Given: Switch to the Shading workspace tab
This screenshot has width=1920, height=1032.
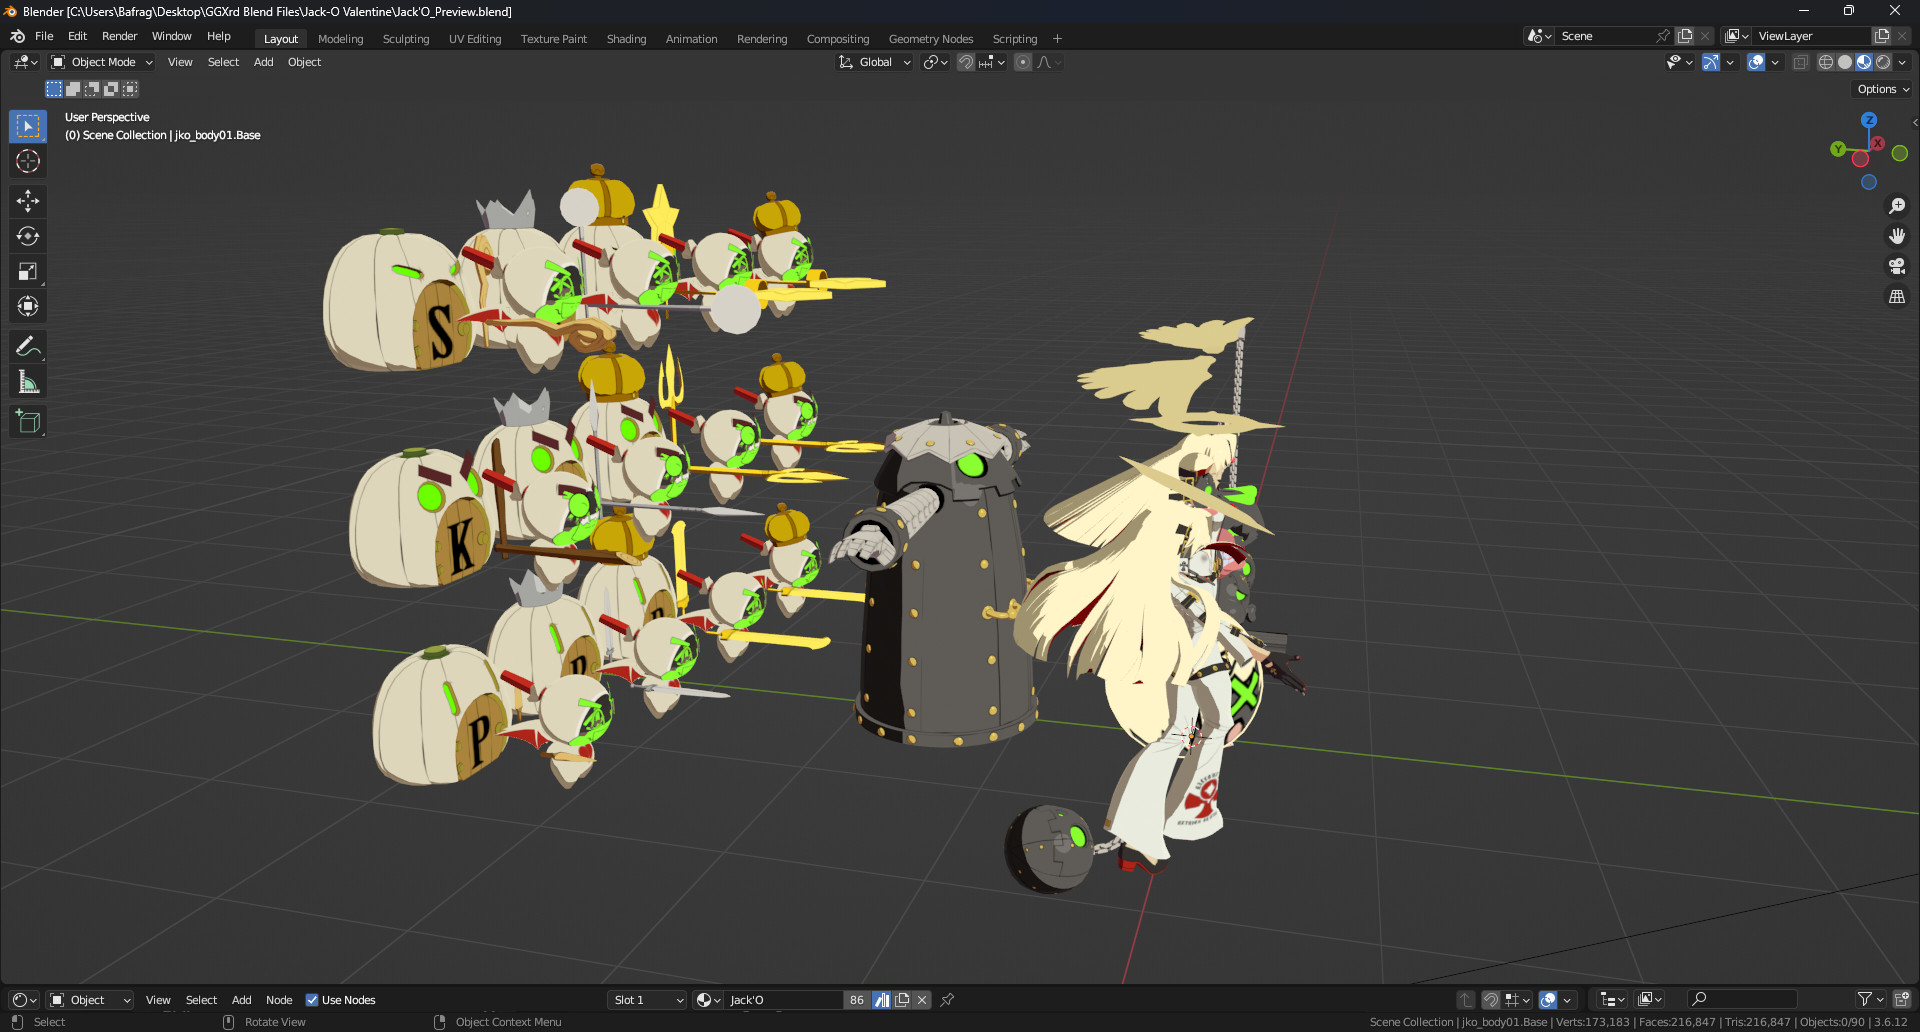Looking at the screenshot, I should click(x=626, y=38).
